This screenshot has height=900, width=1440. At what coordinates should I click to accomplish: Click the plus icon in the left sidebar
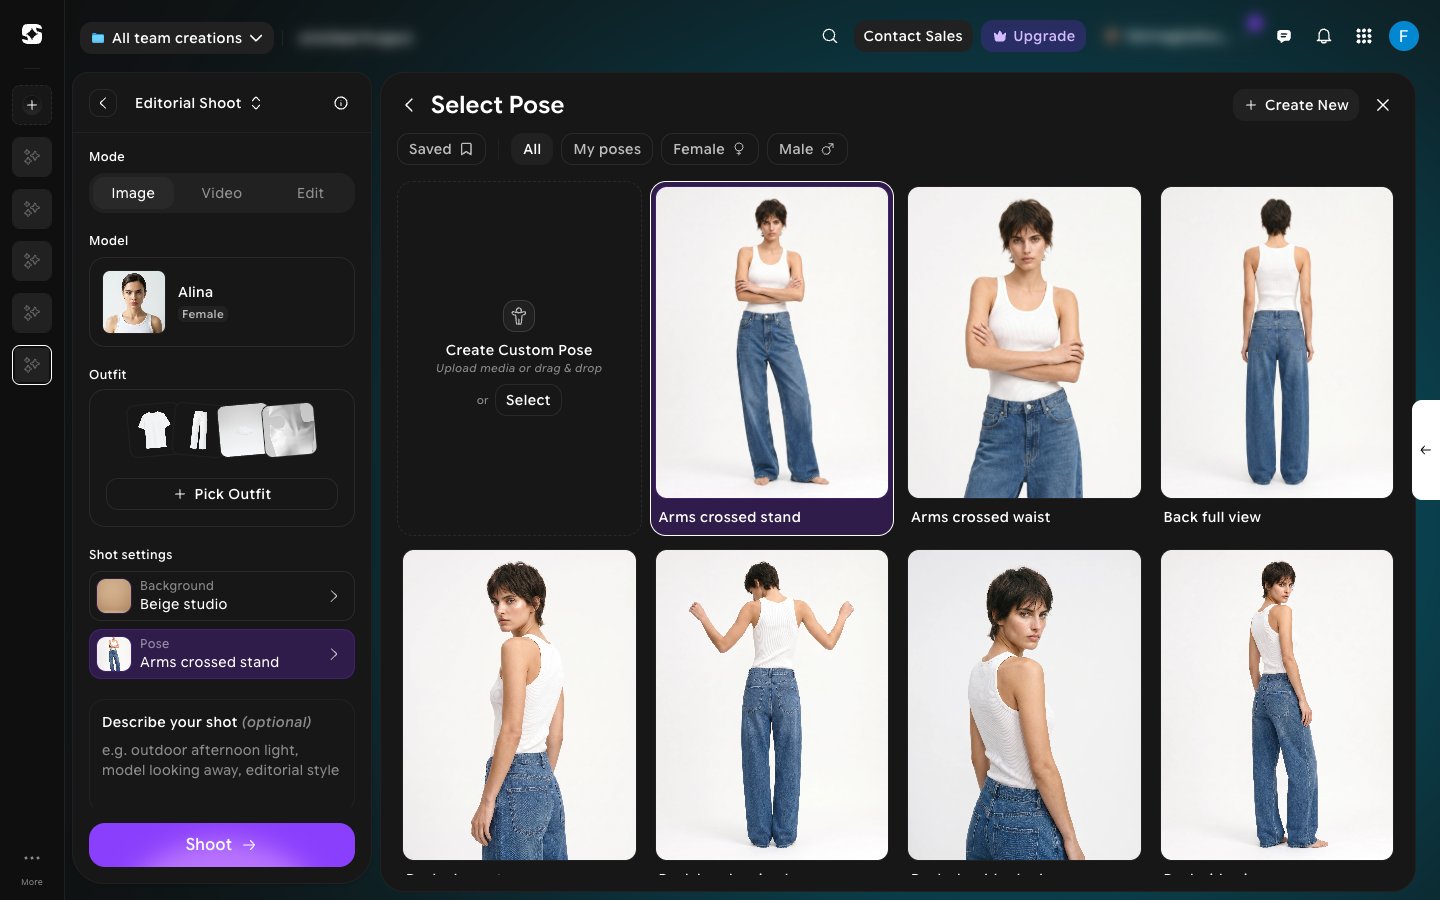32,105
